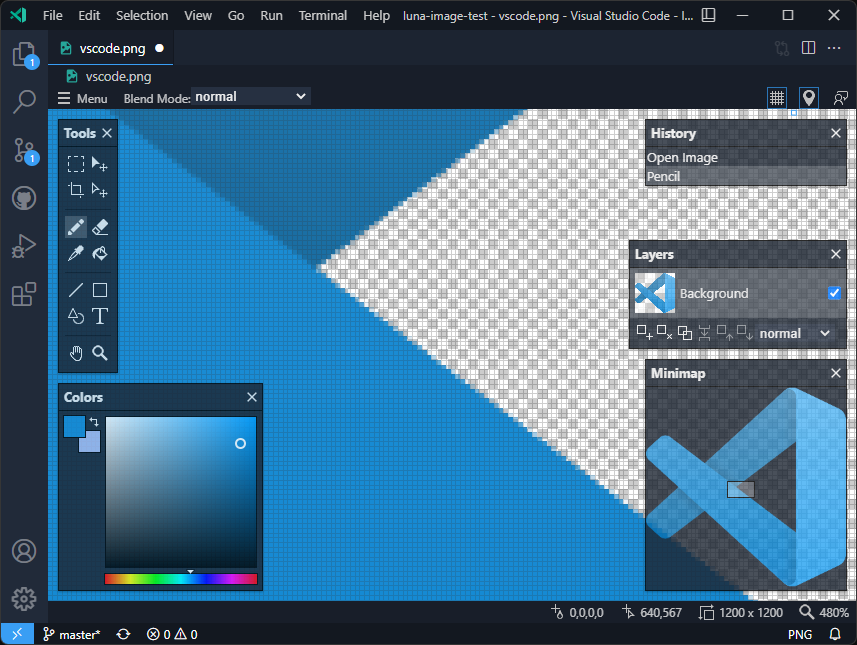Open the Blend Mode dropdown

(x=251, y=97)
